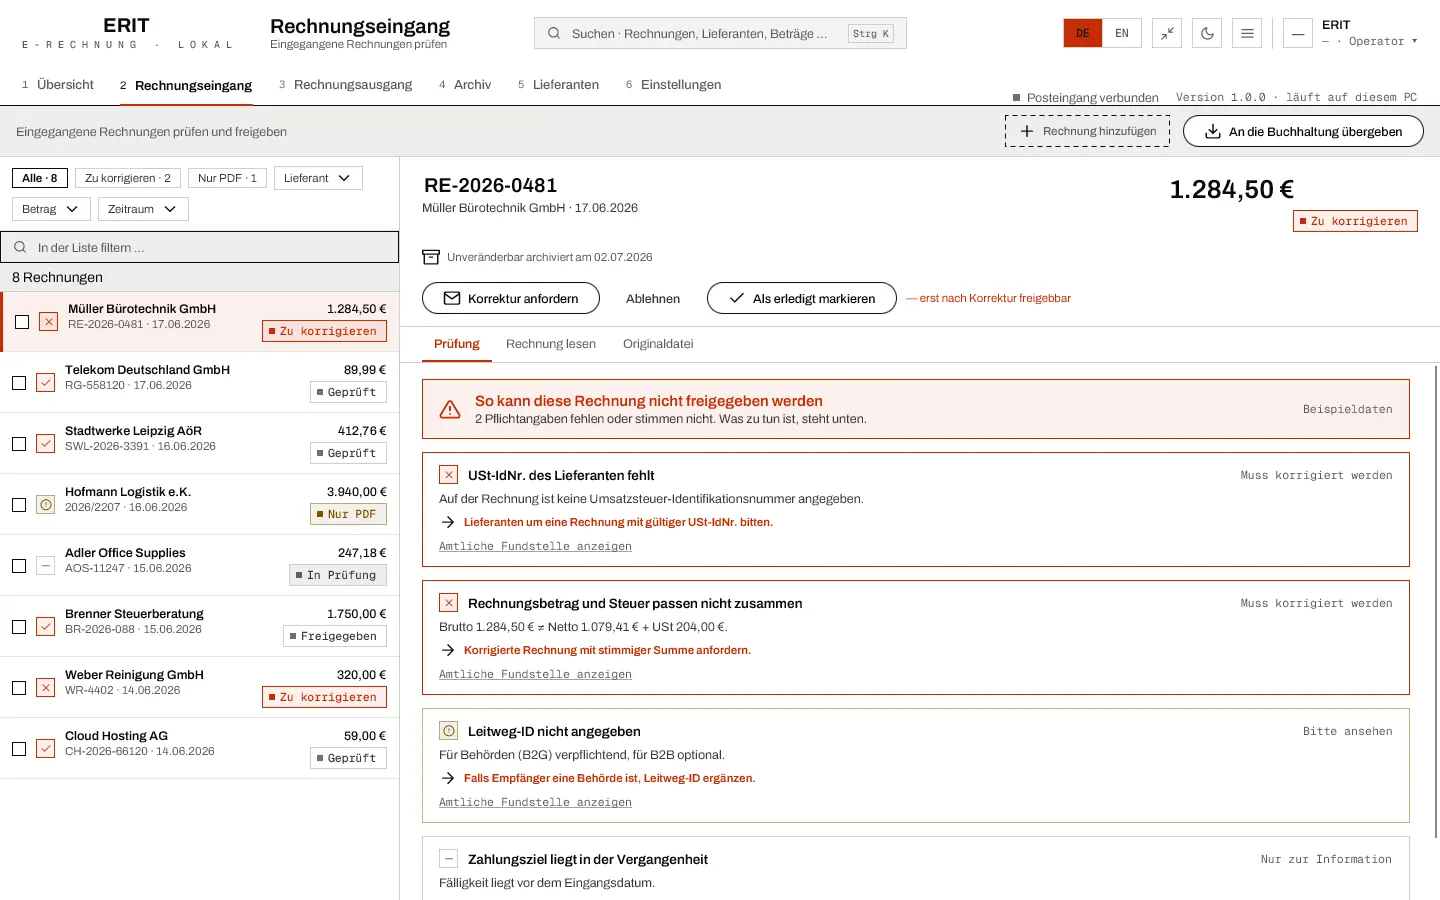Expand the Zeitraum filter dropdown

[143, 209]
